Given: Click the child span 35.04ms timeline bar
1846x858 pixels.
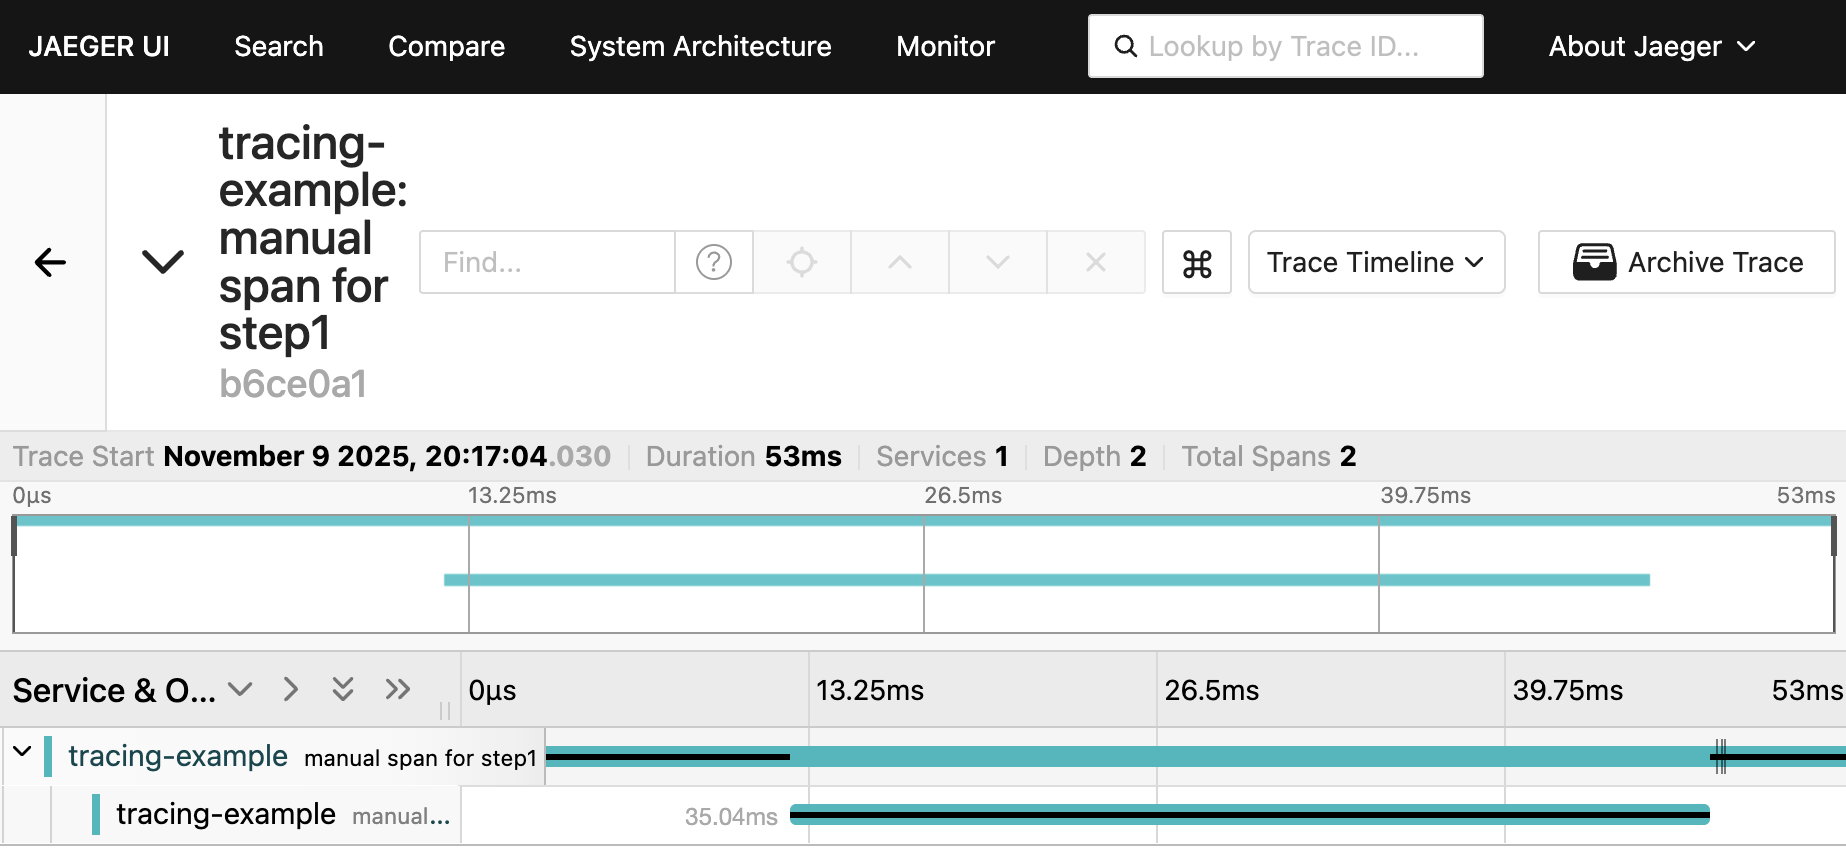Looking at the screenshot, I should coord(1249,815).
